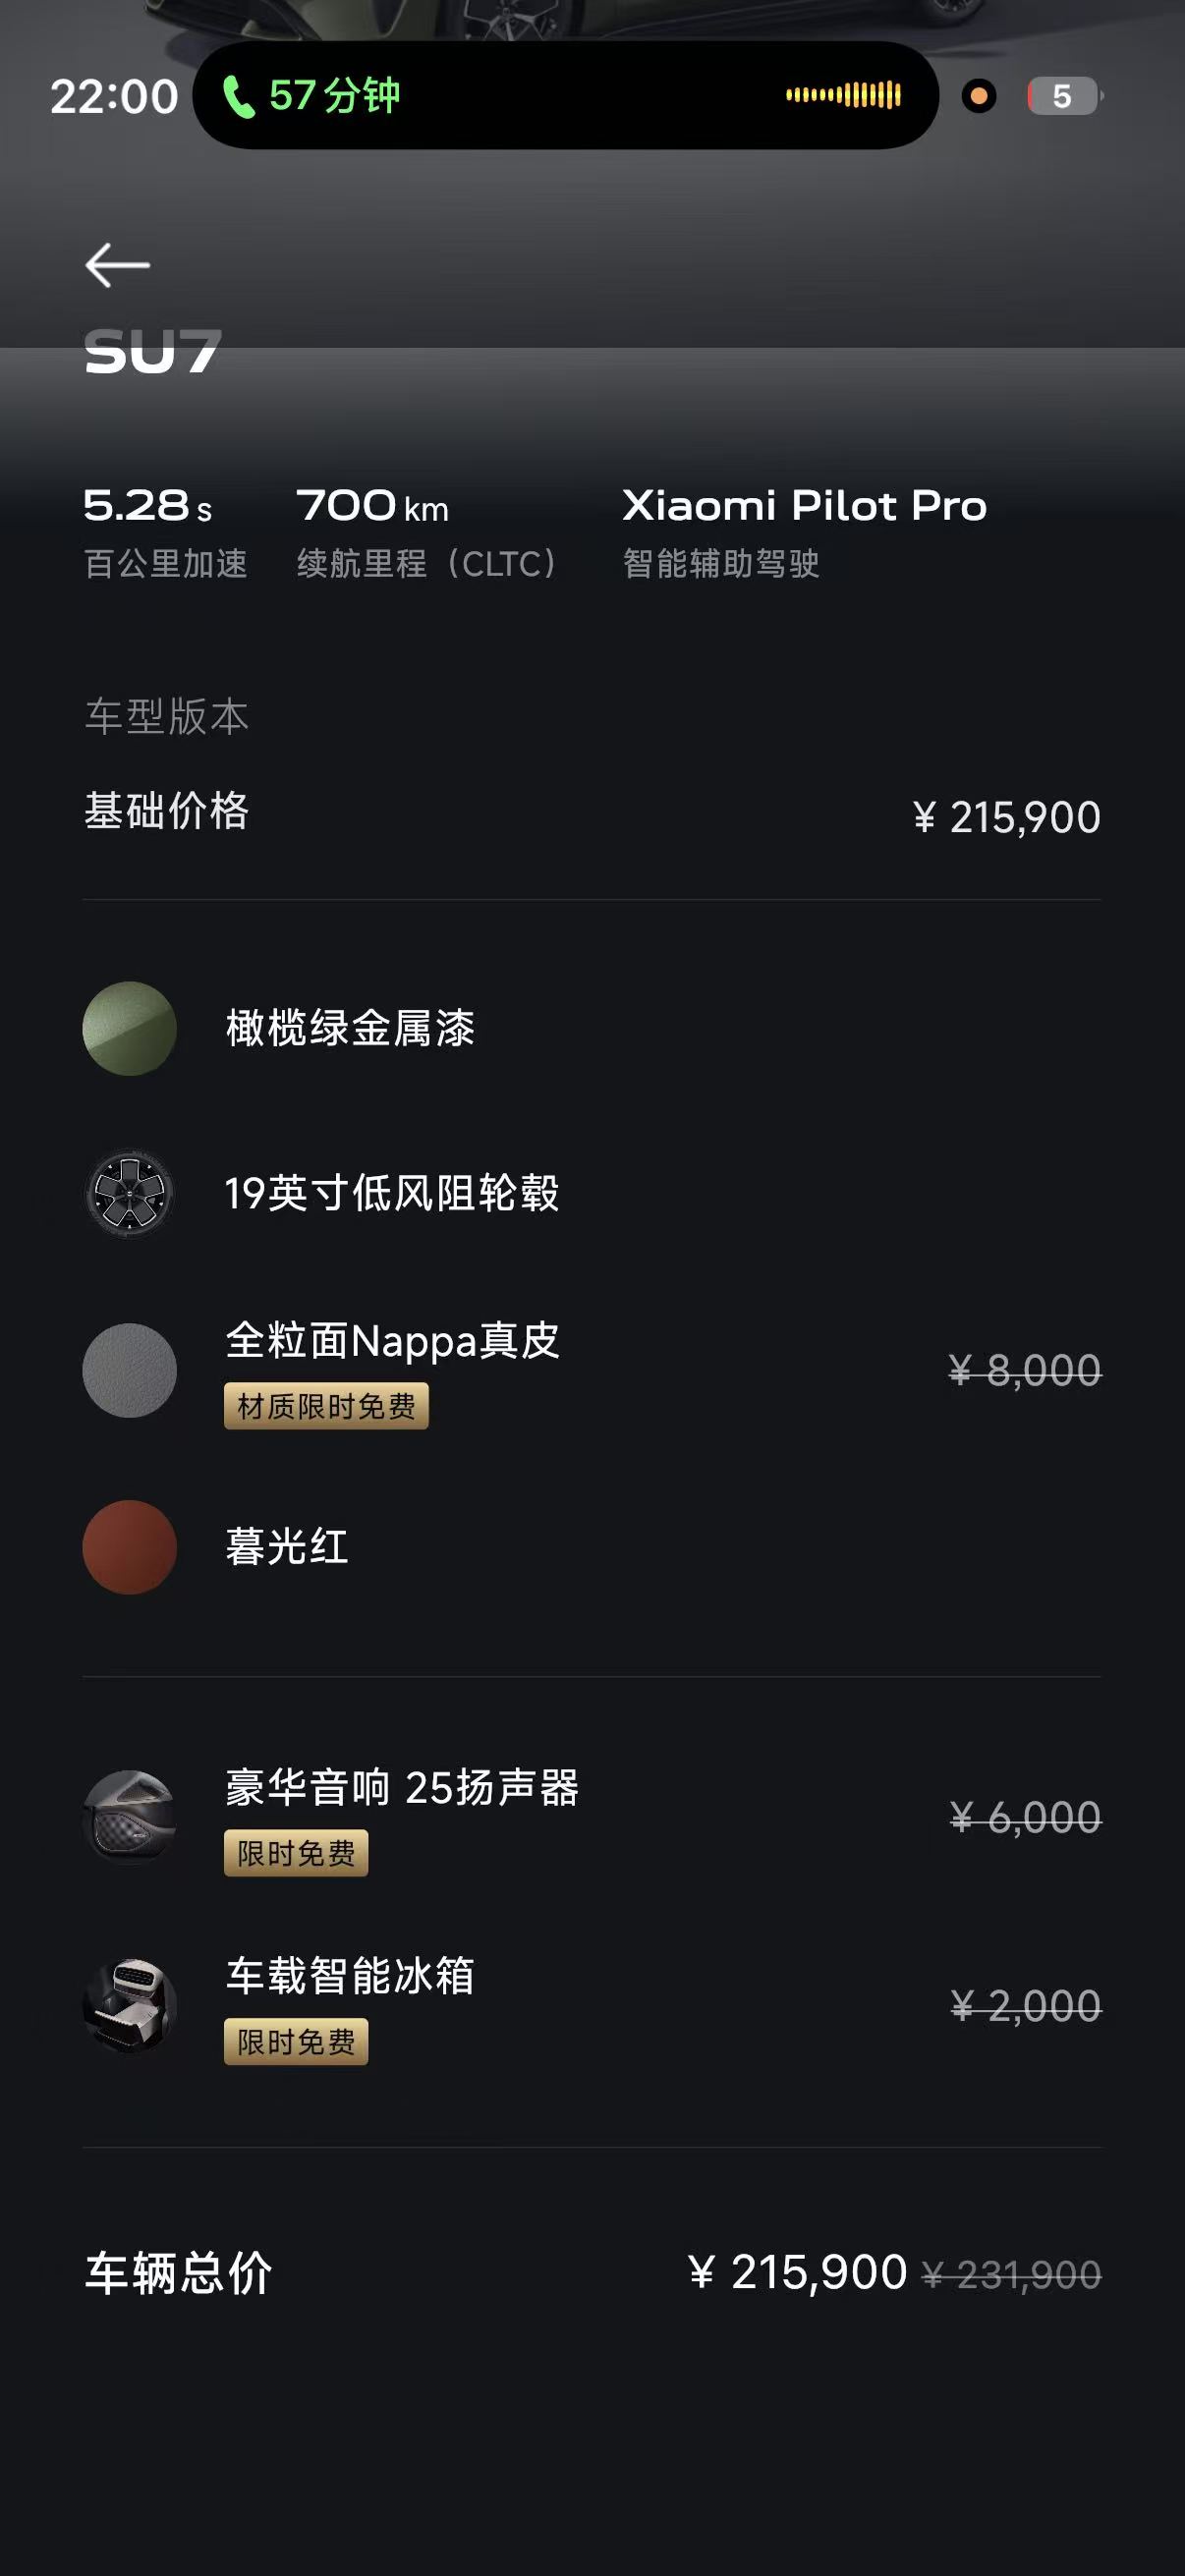Tap the 材质限时免费 badge

326,1406
